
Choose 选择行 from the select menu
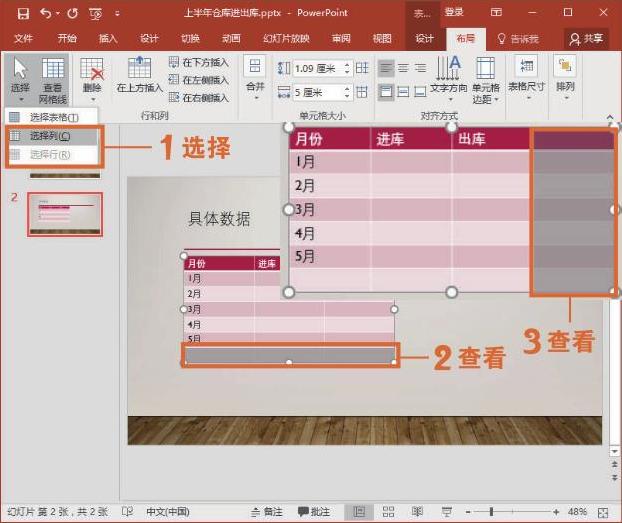coord(51,154)
